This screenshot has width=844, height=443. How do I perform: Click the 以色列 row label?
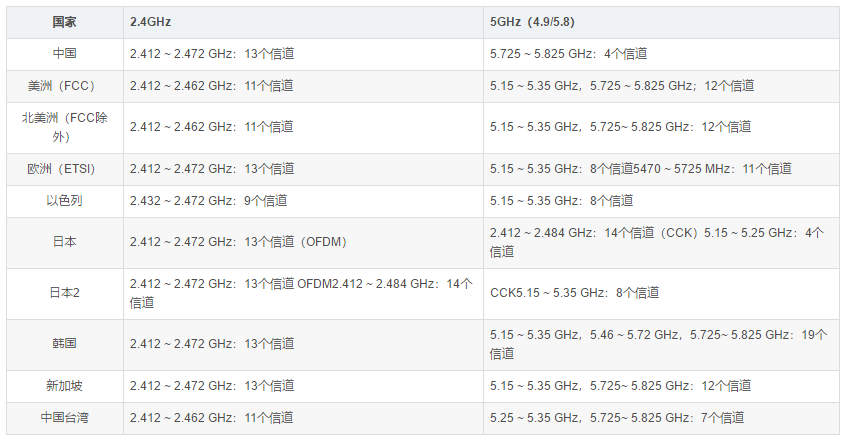pyautogui.click(x=65, y=201)
